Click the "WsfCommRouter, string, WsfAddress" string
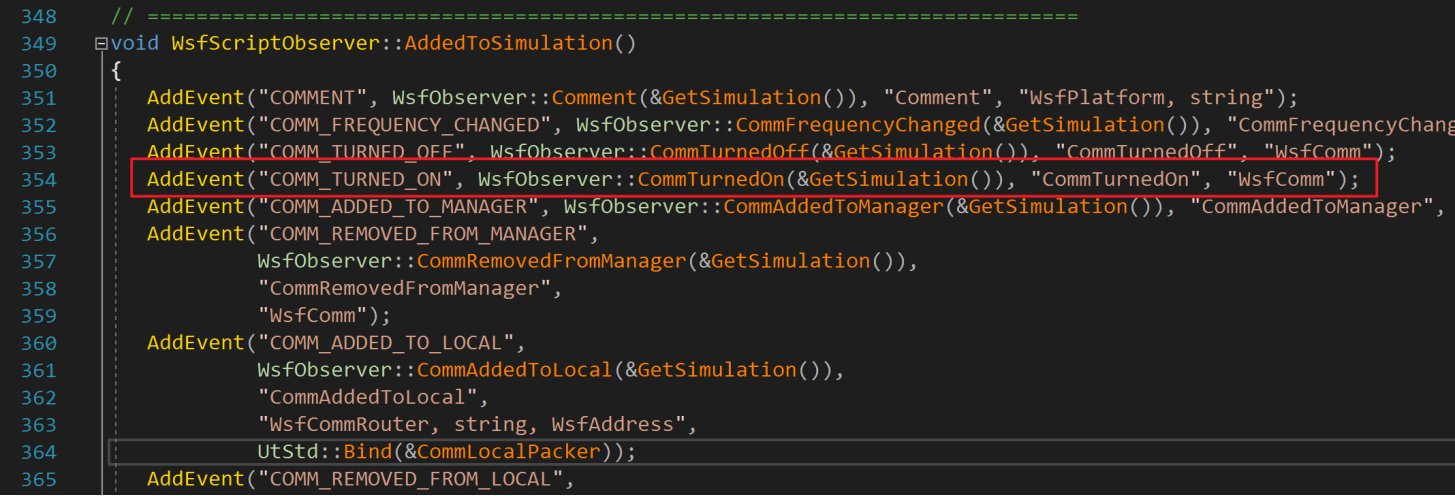 pos(474,425)
